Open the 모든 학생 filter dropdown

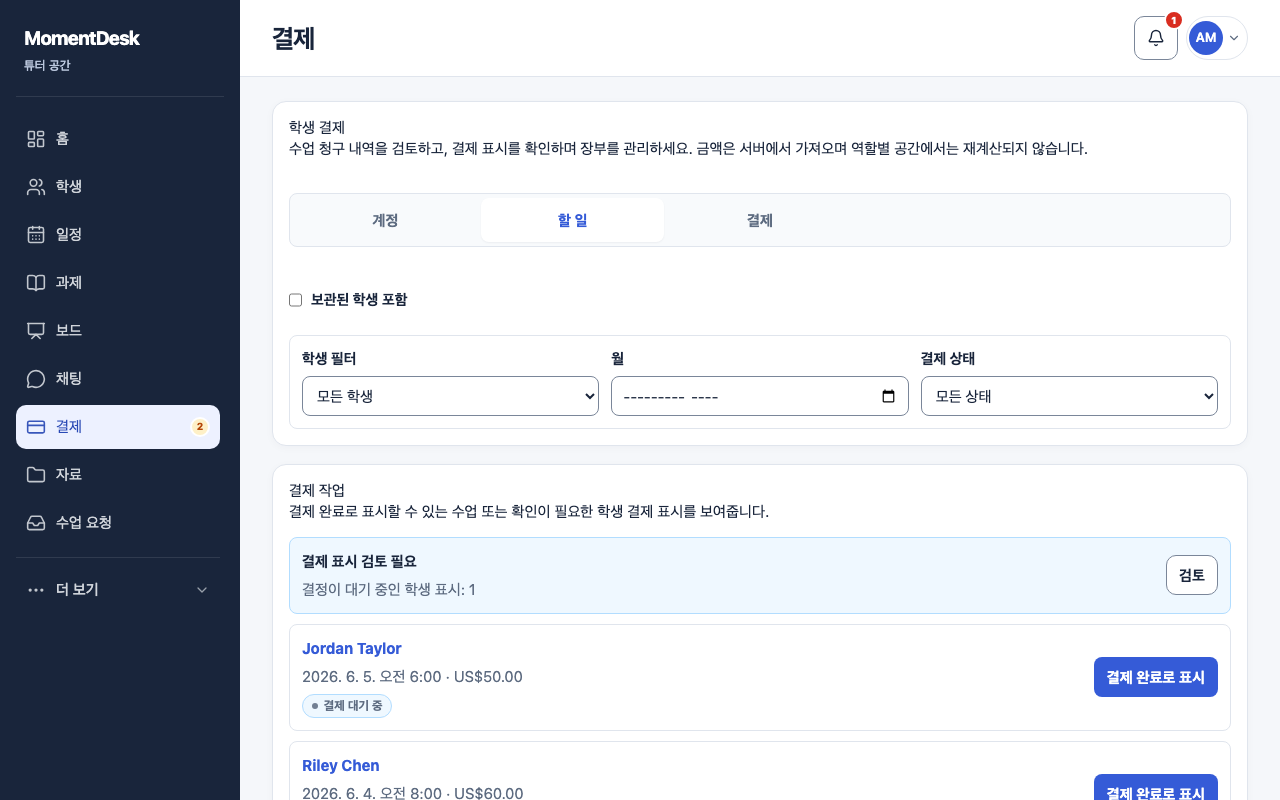coord(450,396)
